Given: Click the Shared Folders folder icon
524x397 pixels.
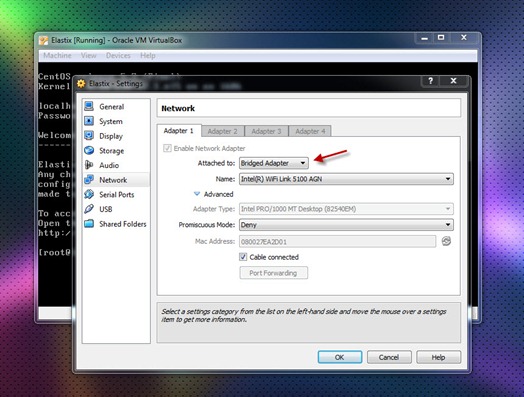Looking at the screenshot, I should pos(89,224).
